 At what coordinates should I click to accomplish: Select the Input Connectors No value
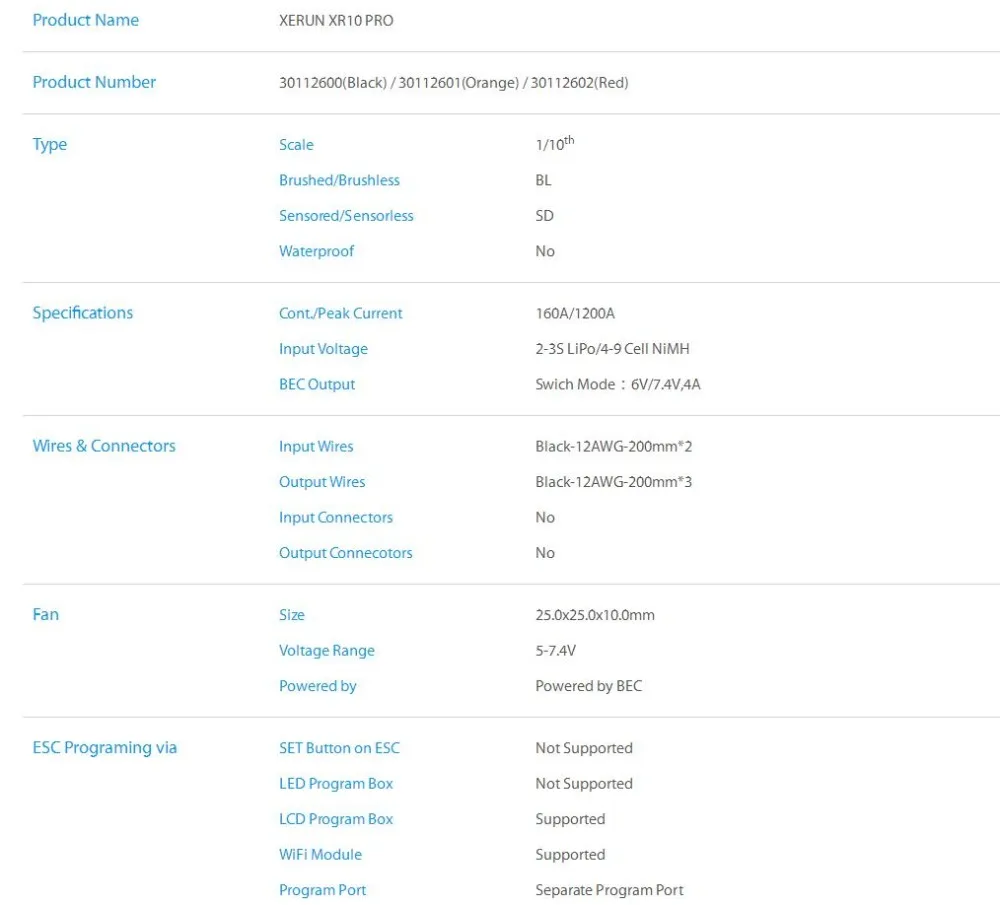click(545, 517)
